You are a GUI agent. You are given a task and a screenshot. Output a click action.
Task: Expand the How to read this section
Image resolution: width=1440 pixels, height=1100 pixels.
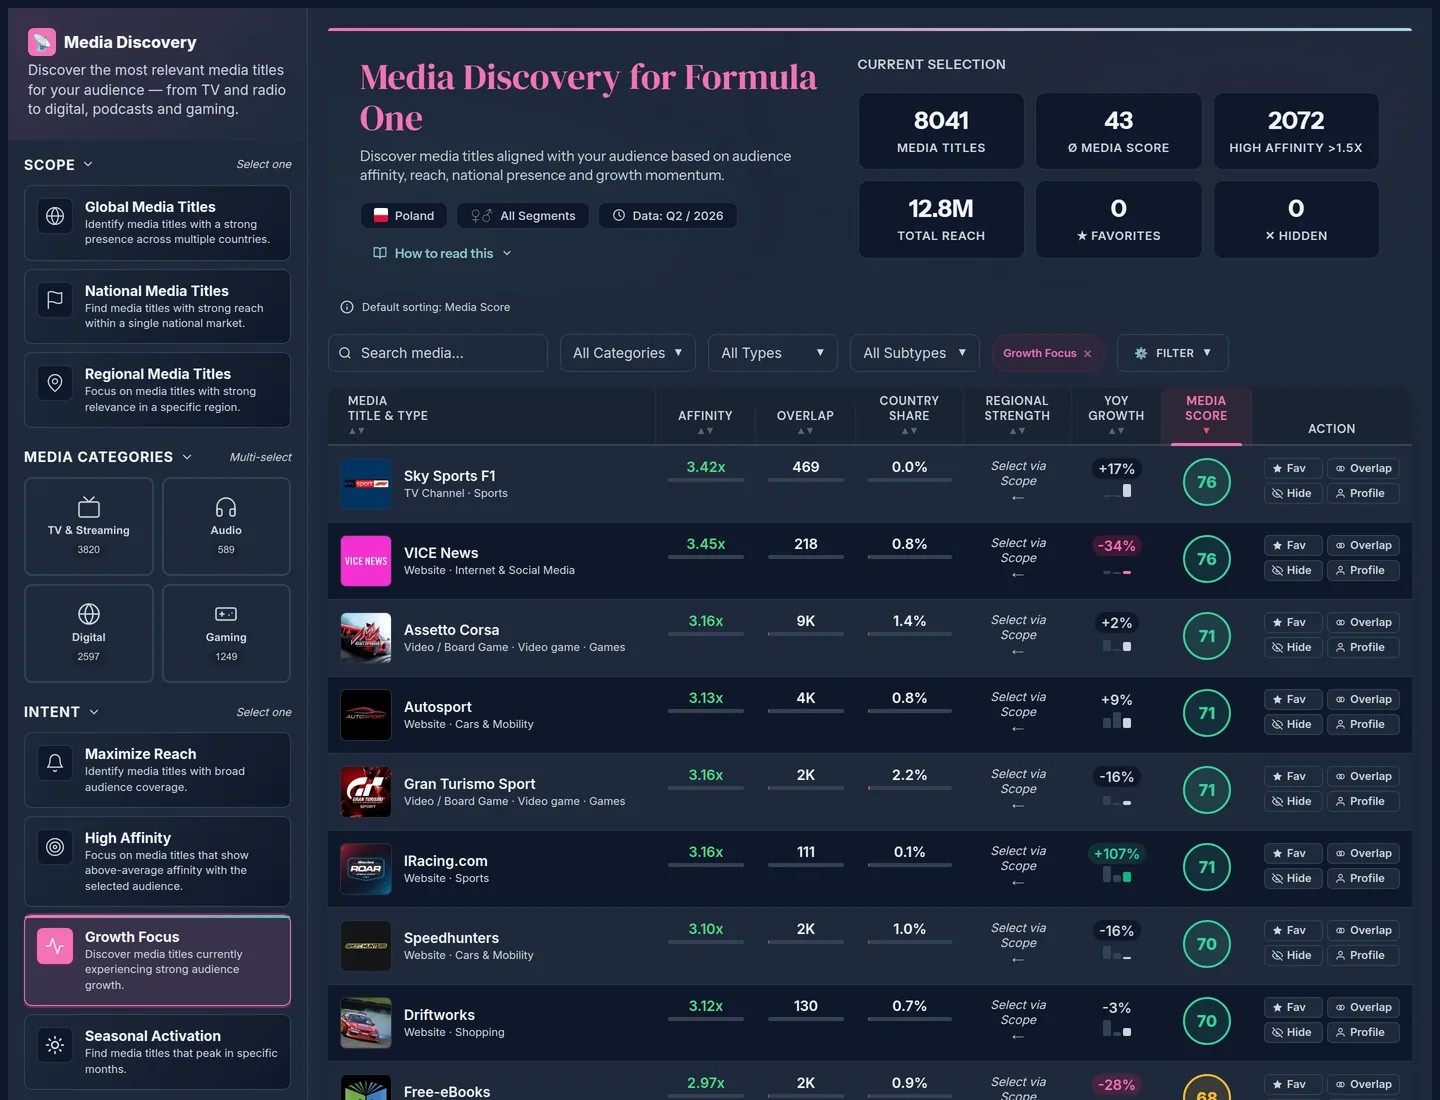(442, 253)
